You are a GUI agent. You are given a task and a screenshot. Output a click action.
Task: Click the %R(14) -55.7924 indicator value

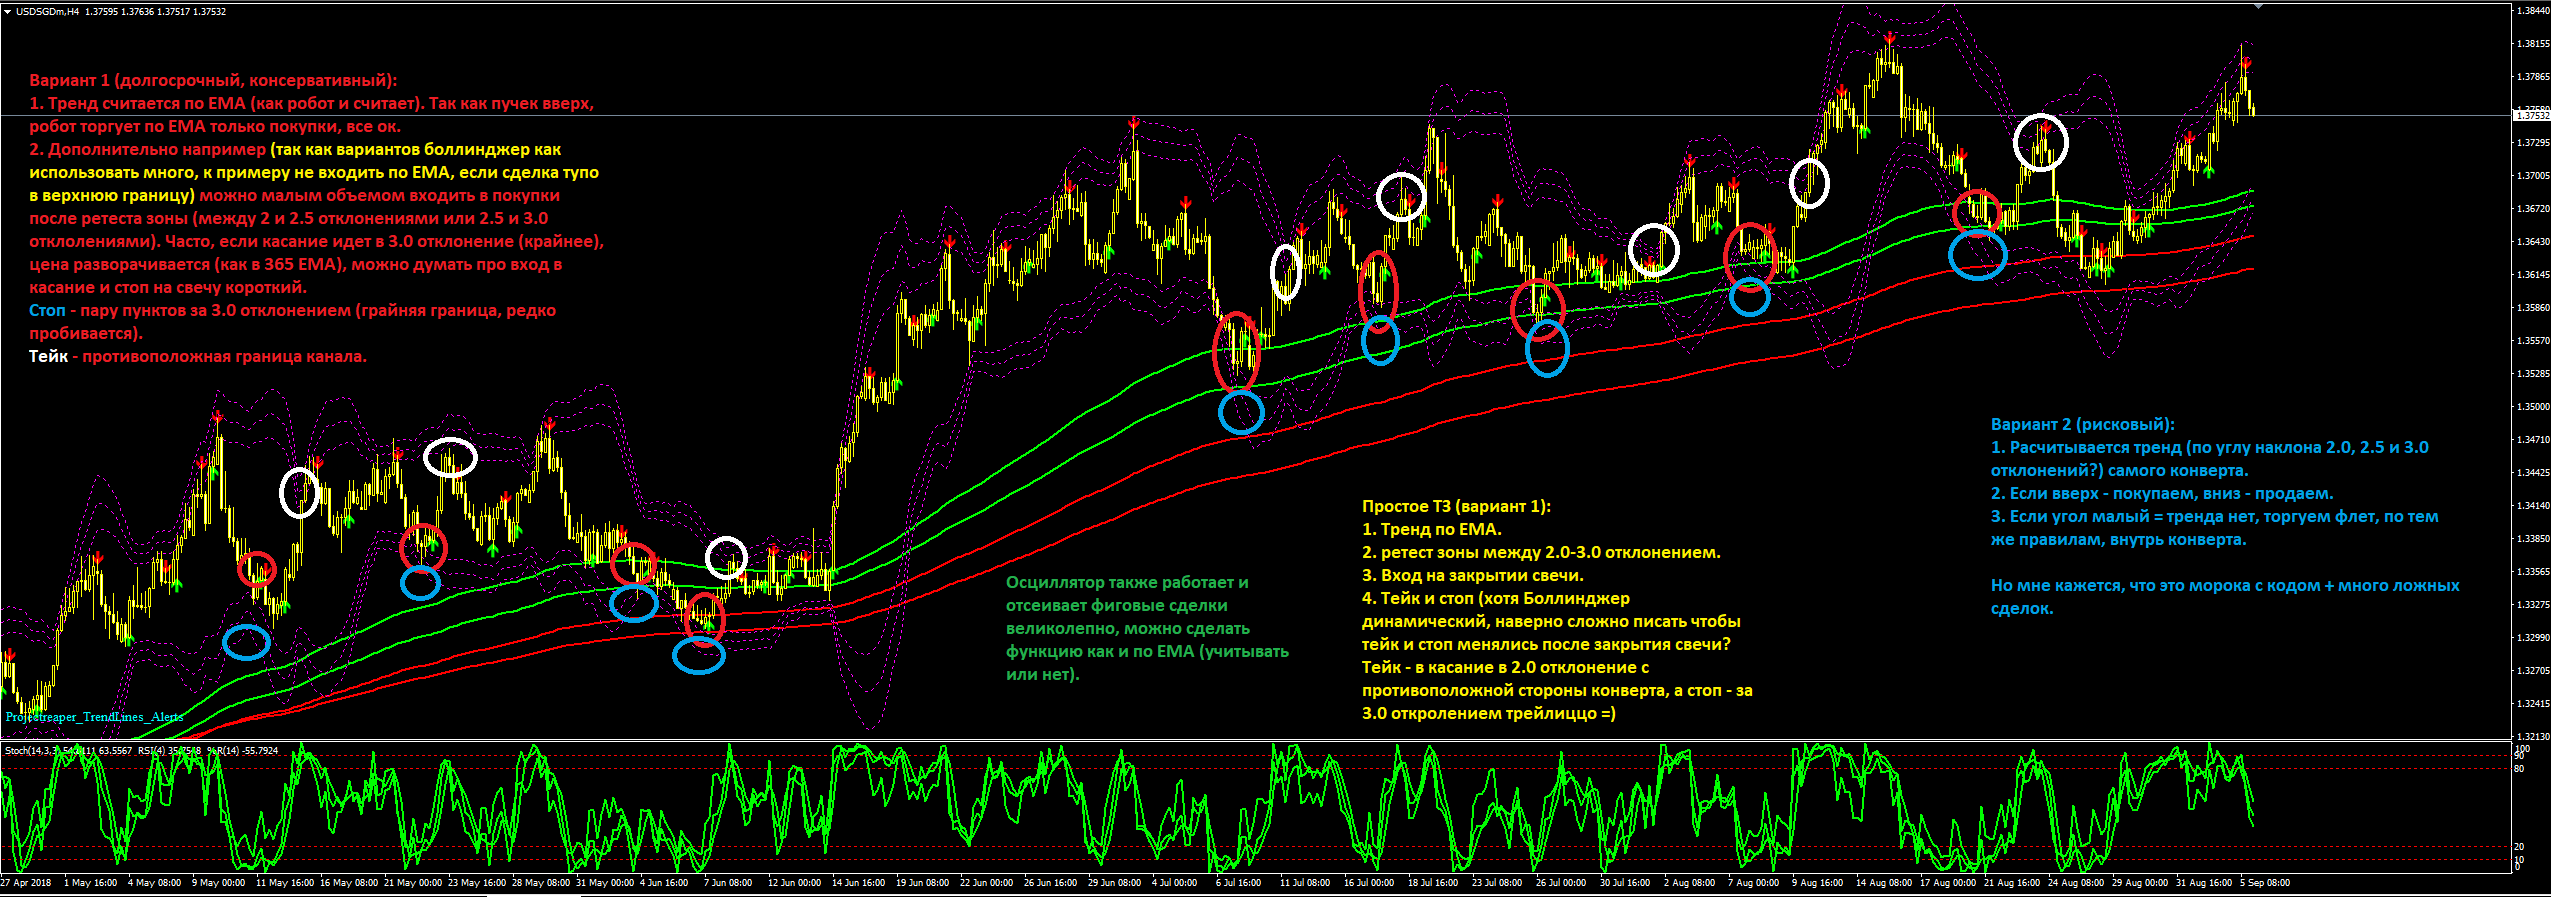[x=242, y=750]
